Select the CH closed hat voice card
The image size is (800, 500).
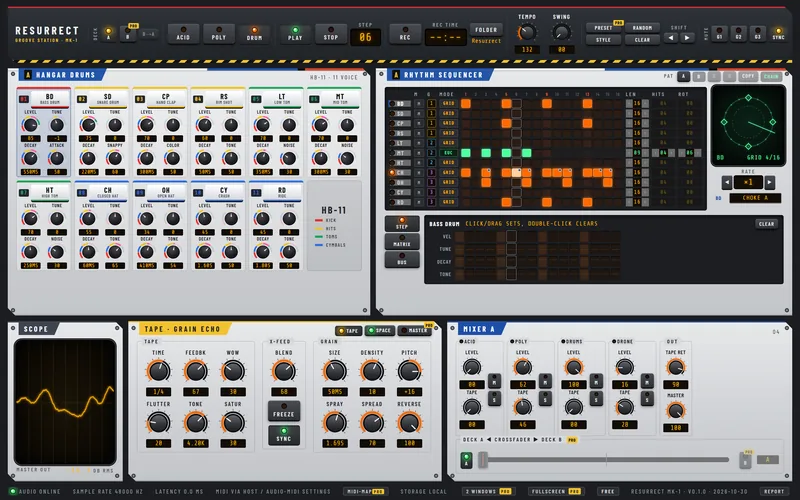(x=102, y=226)
